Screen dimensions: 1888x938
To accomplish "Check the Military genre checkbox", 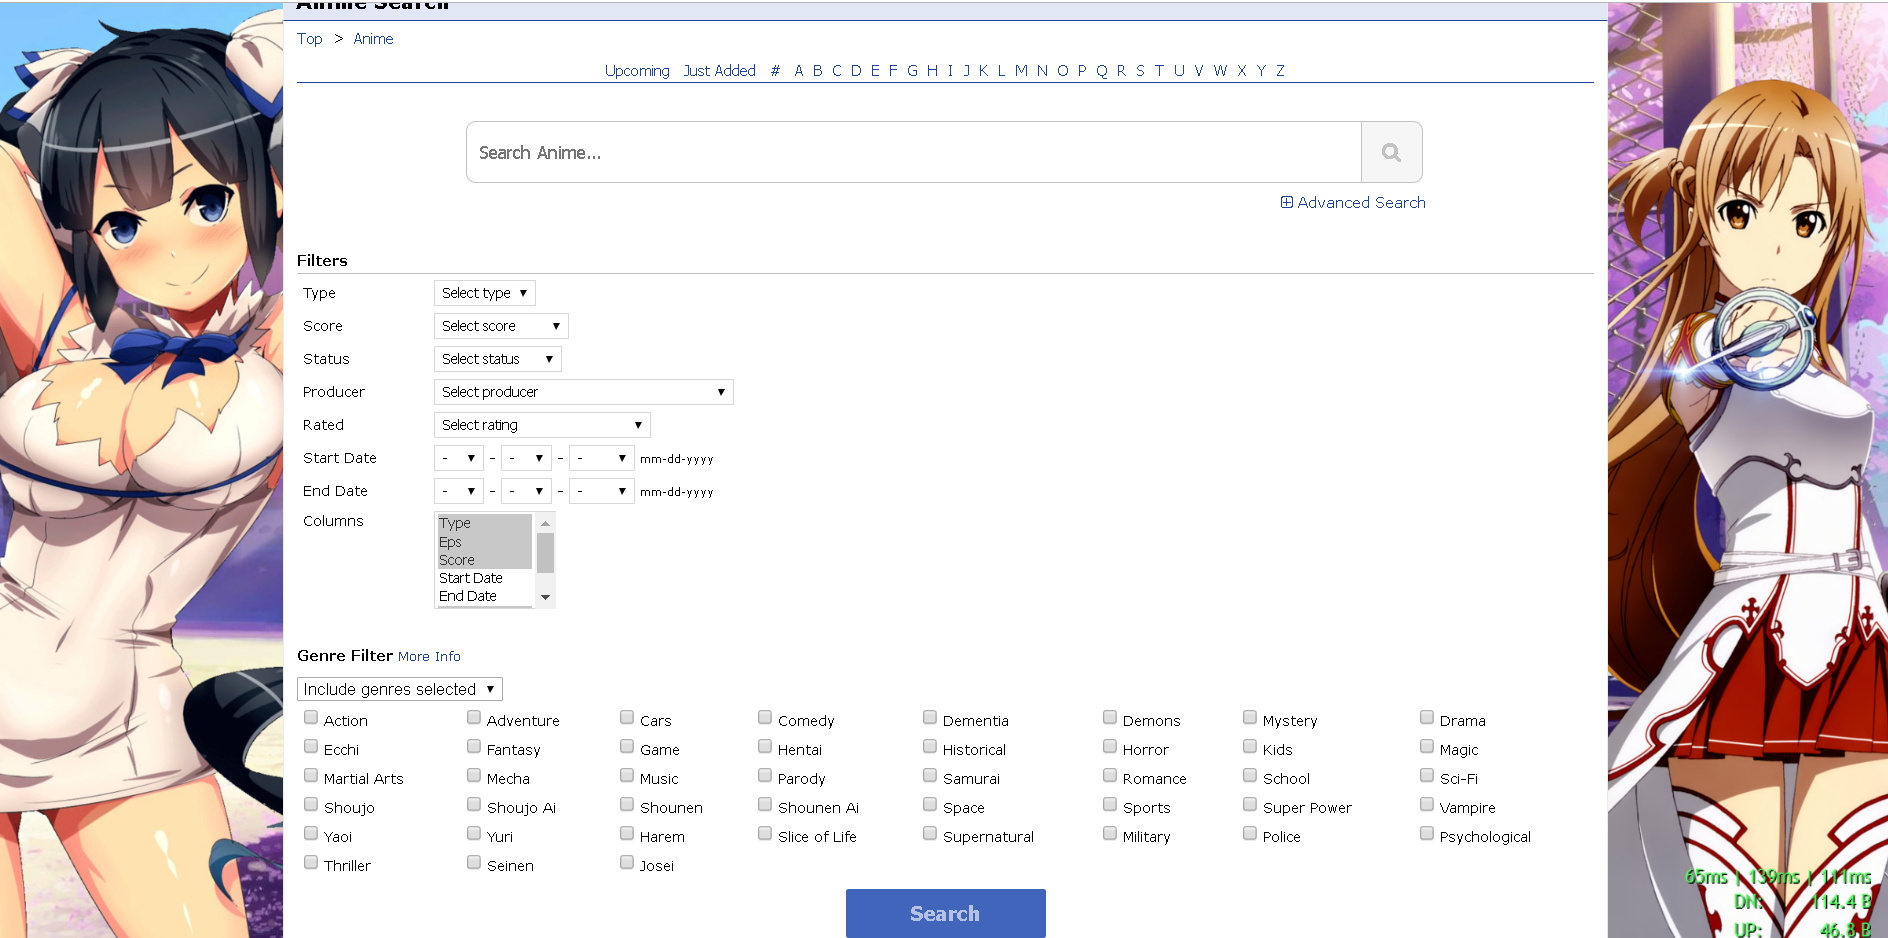I will pyautogui.click(x=1110, y=834).
